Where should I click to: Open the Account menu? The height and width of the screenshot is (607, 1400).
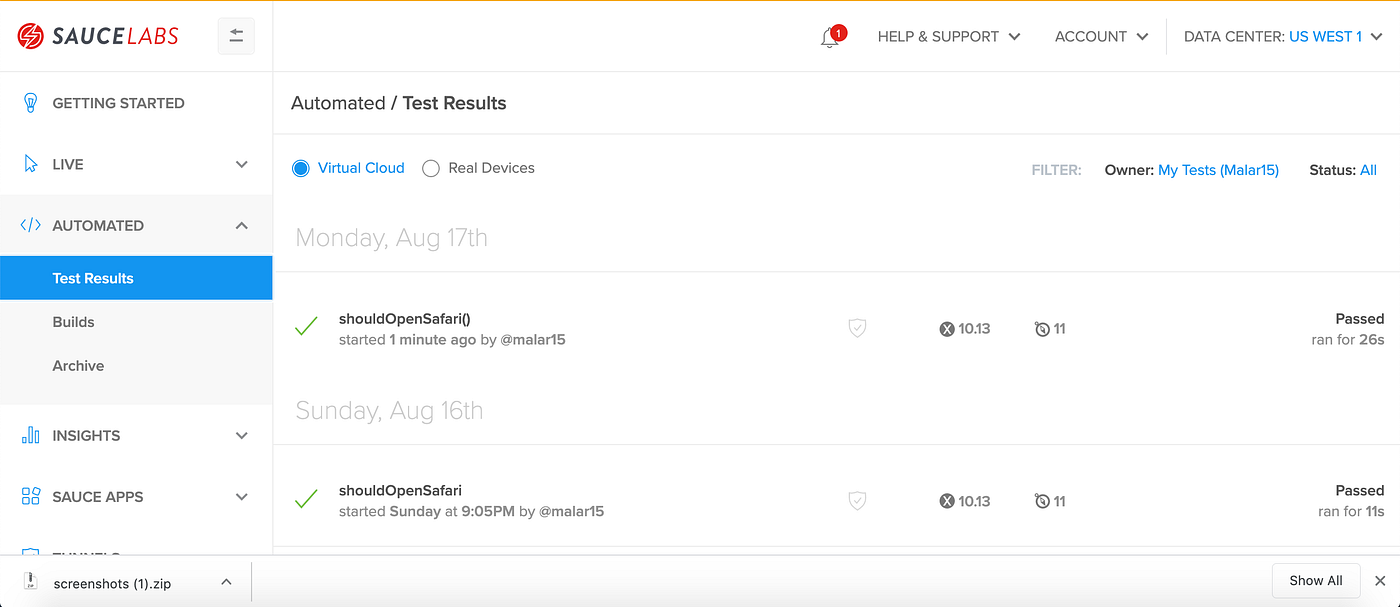[x=1100, y=36]
